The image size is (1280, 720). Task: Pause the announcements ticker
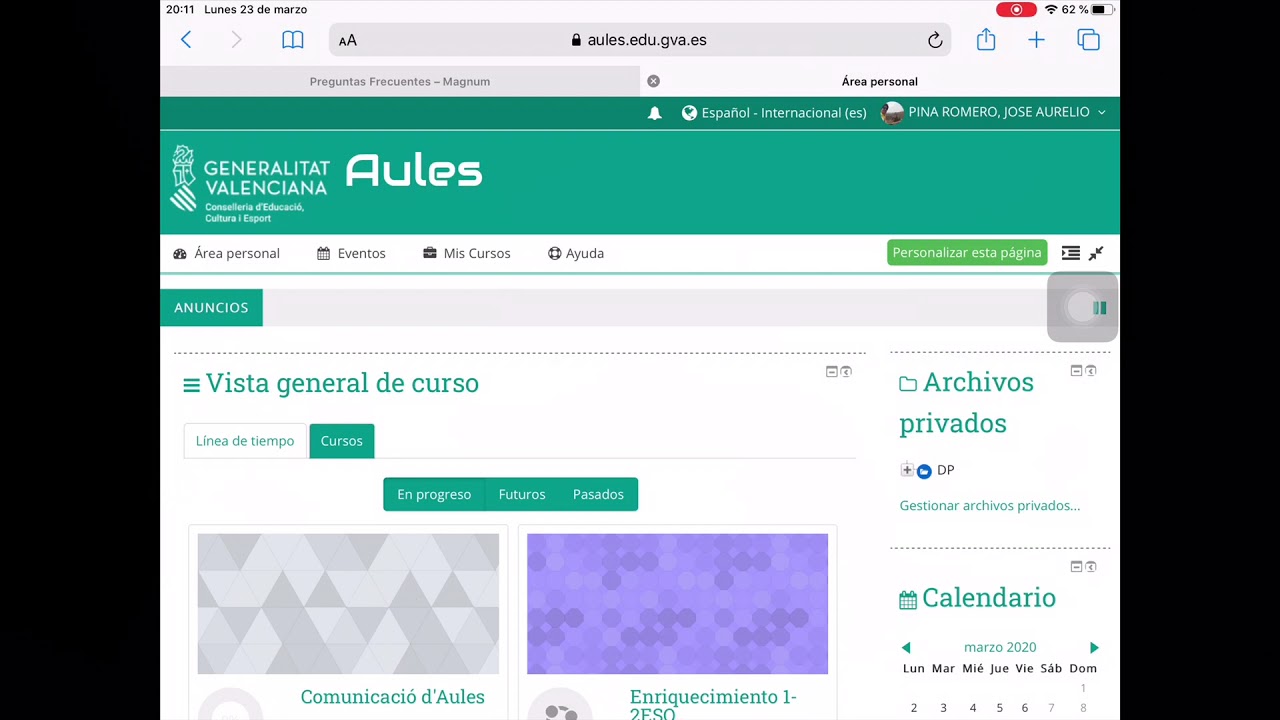[1099, 308]
